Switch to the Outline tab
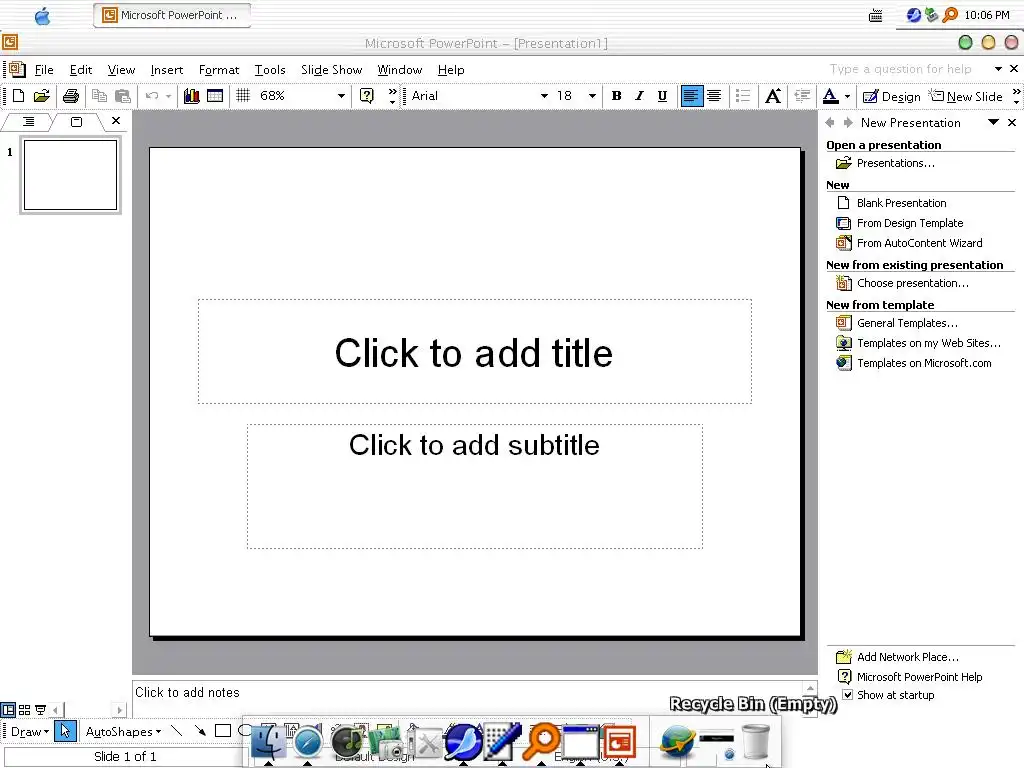 click(29, 121)
